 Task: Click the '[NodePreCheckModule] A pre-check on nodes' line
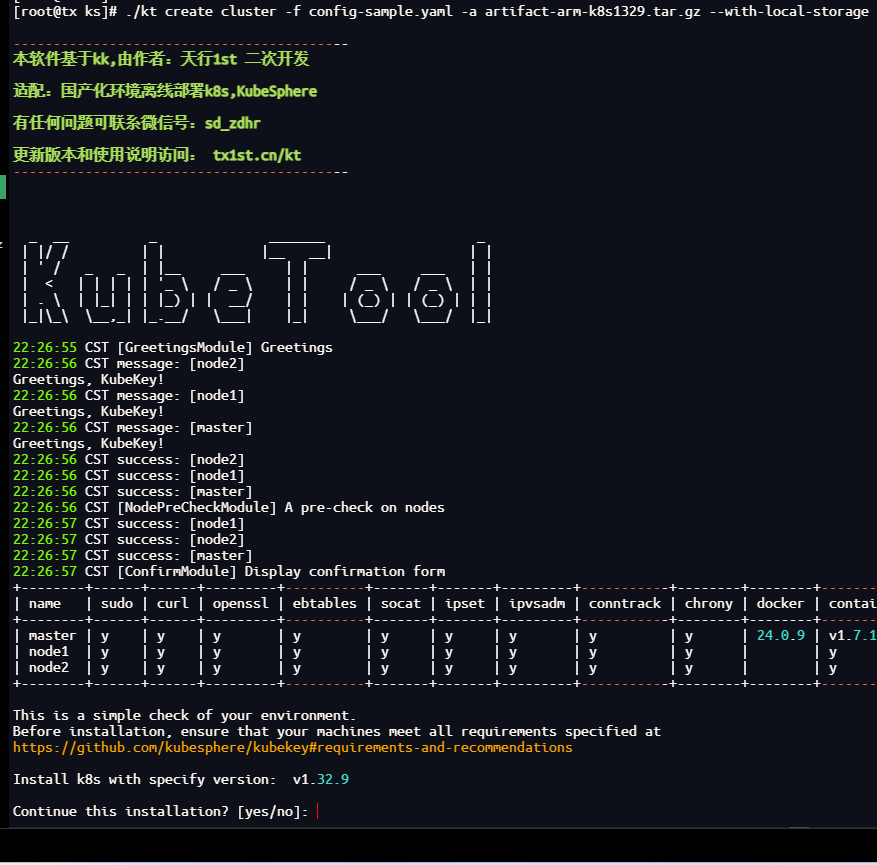click(x=281, y=507)
